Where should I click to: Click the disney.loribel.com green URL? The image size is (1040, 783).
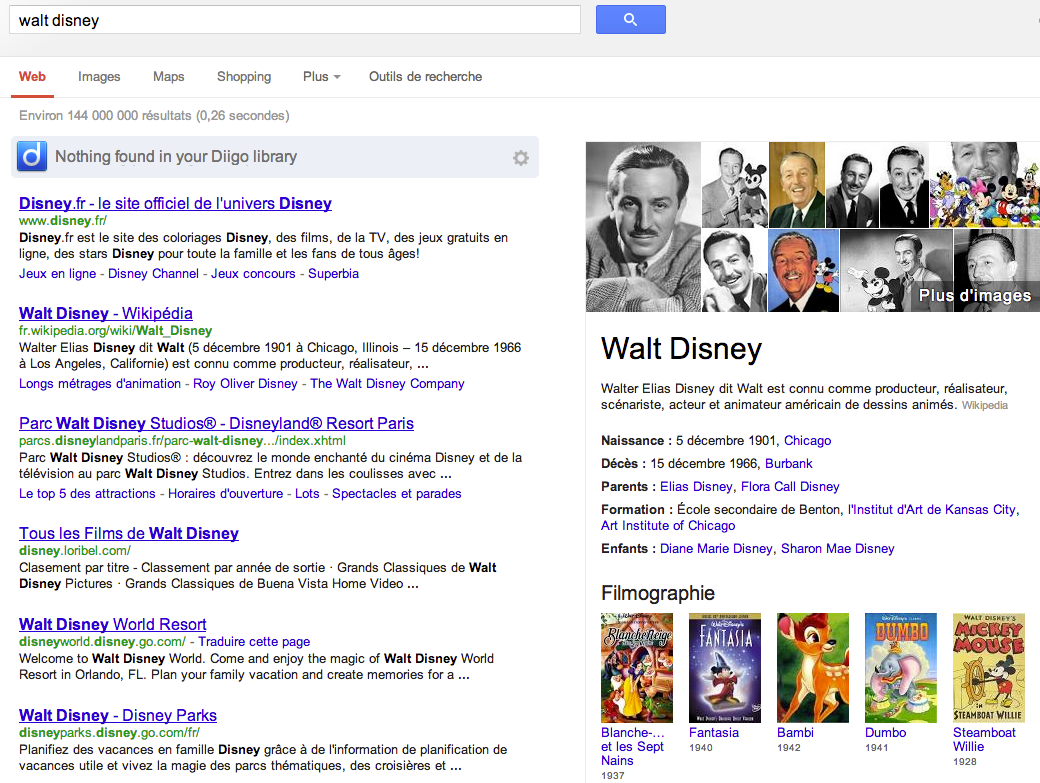pos(75,551)
